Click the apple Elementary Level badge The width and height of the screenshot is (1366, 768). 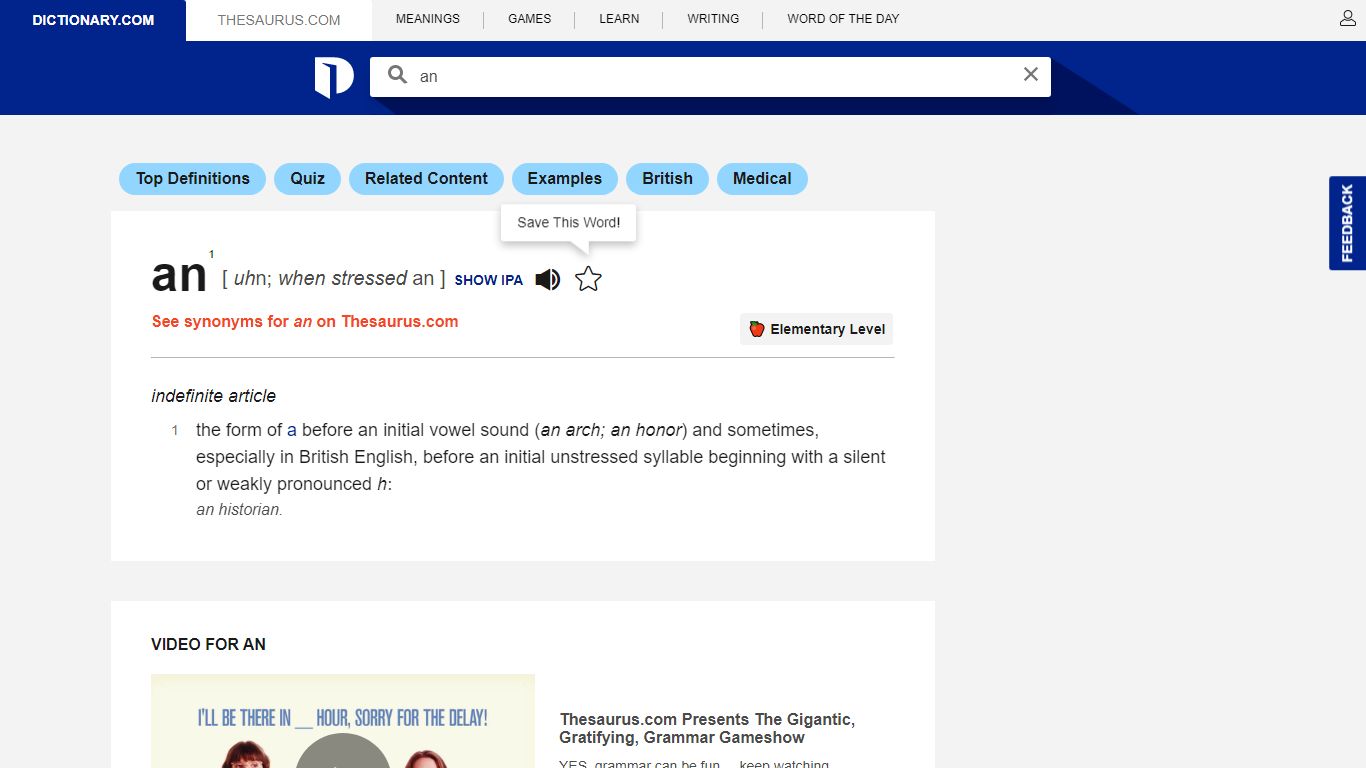click(x=816, y=329)
